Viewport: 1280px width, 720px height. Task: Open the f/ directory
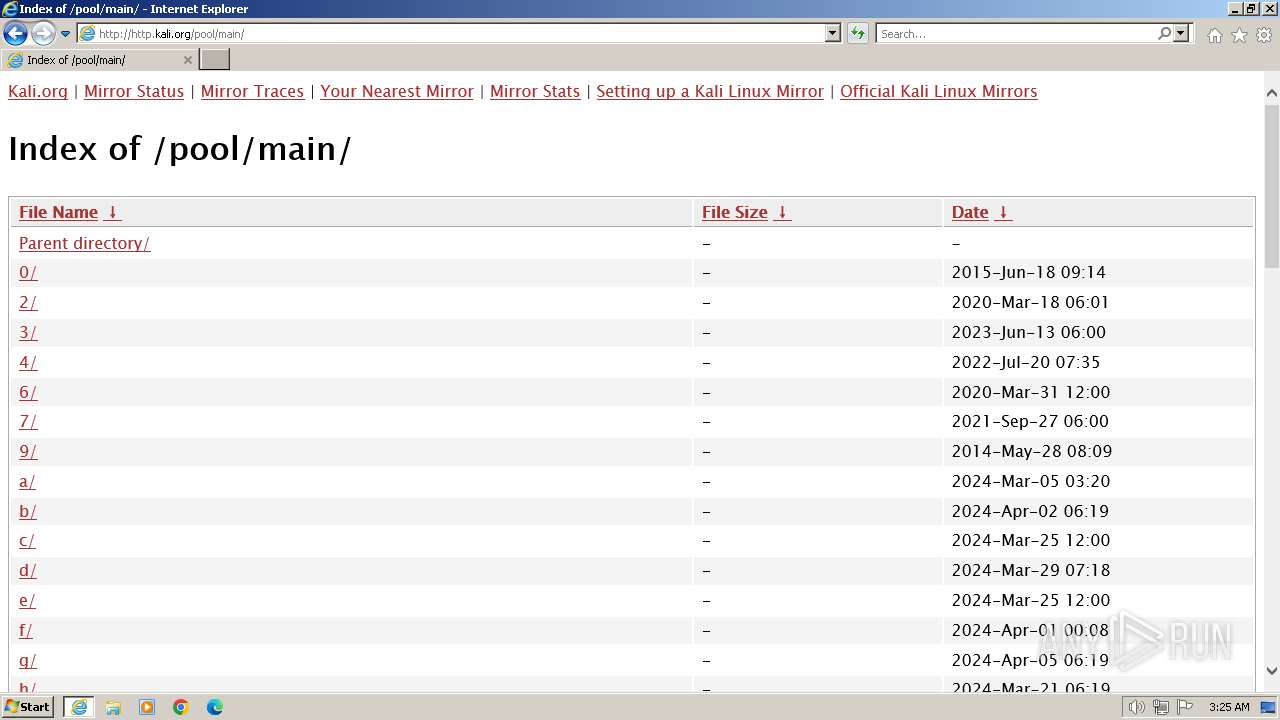click(26, 630)
